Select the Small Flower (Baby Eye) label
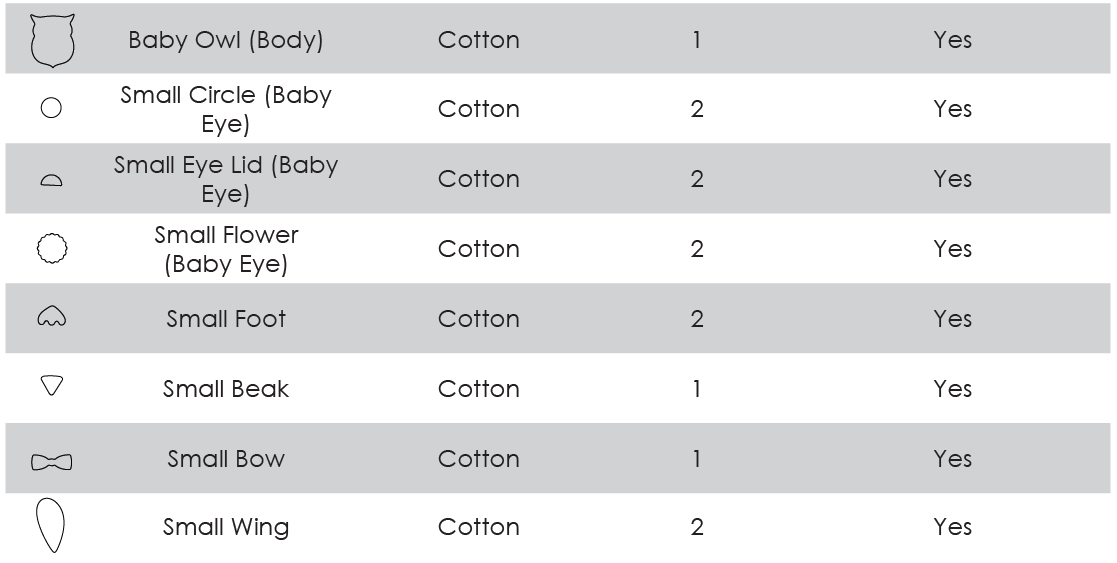This screenshot has width=1117, height=563. (x=226, y=249)
